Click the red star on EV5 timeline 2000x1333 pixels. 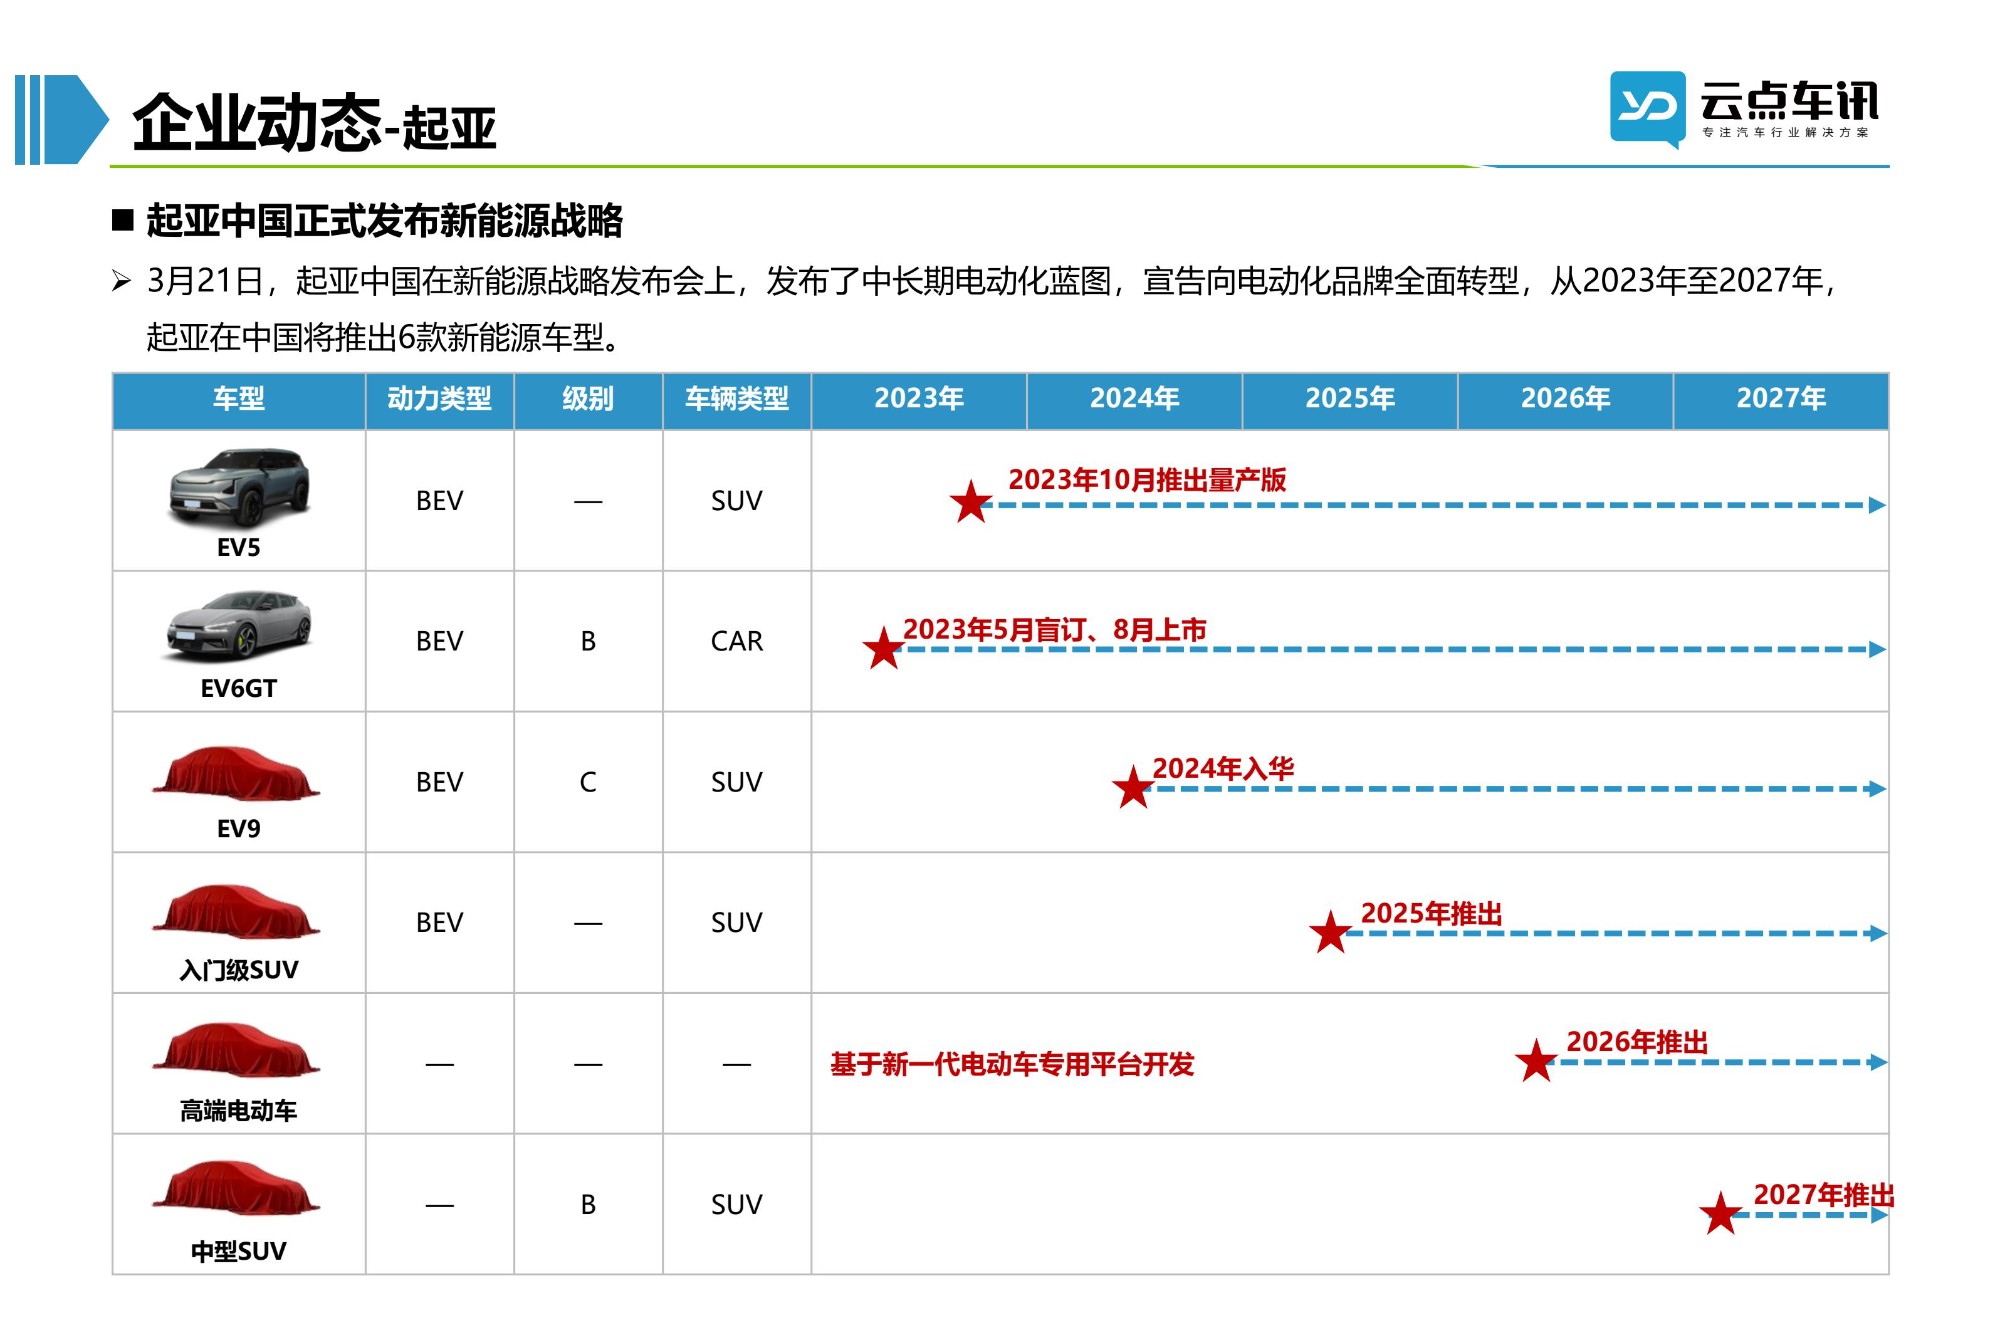tap(970, 502)
